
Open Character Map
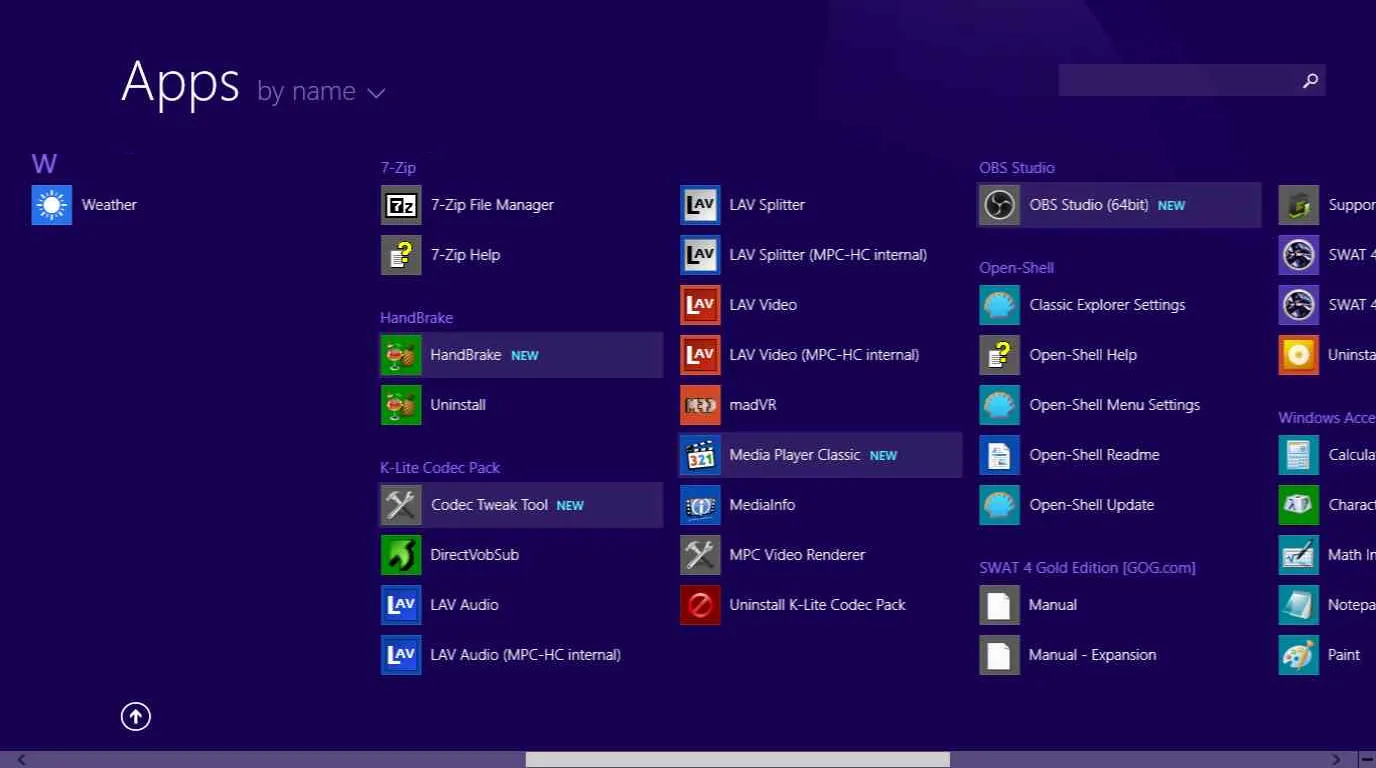pos(1327,505)
